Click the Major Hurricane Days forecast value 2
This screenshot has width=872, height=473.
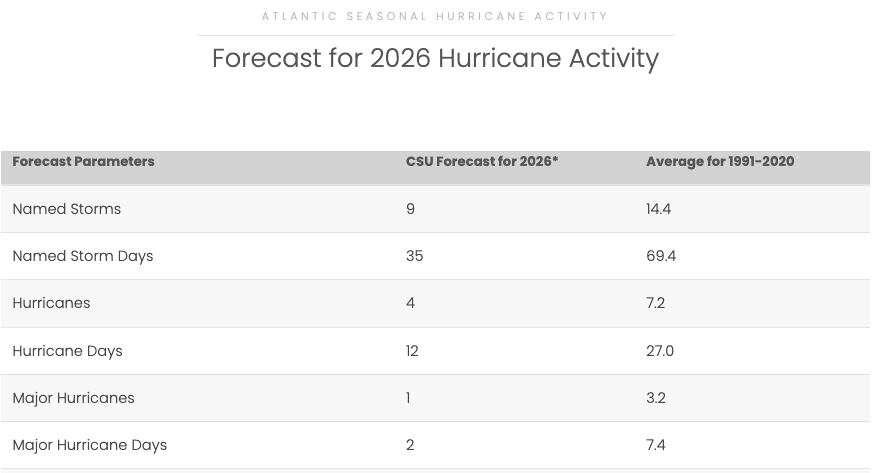[410, 445]
